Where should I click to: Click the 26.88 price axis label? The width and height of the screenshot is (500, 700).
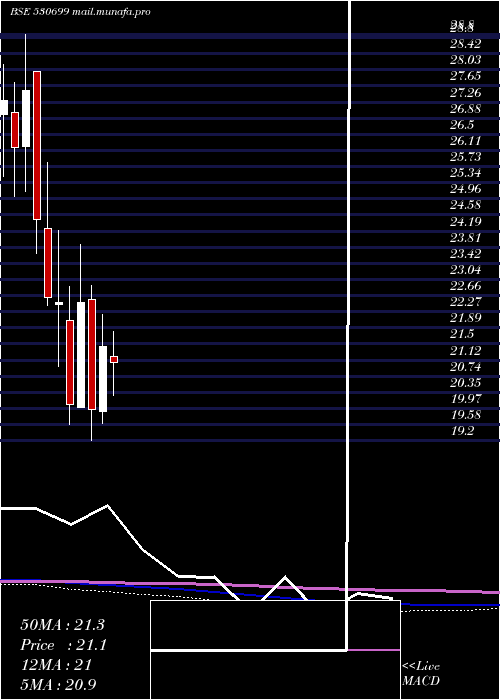466,109
